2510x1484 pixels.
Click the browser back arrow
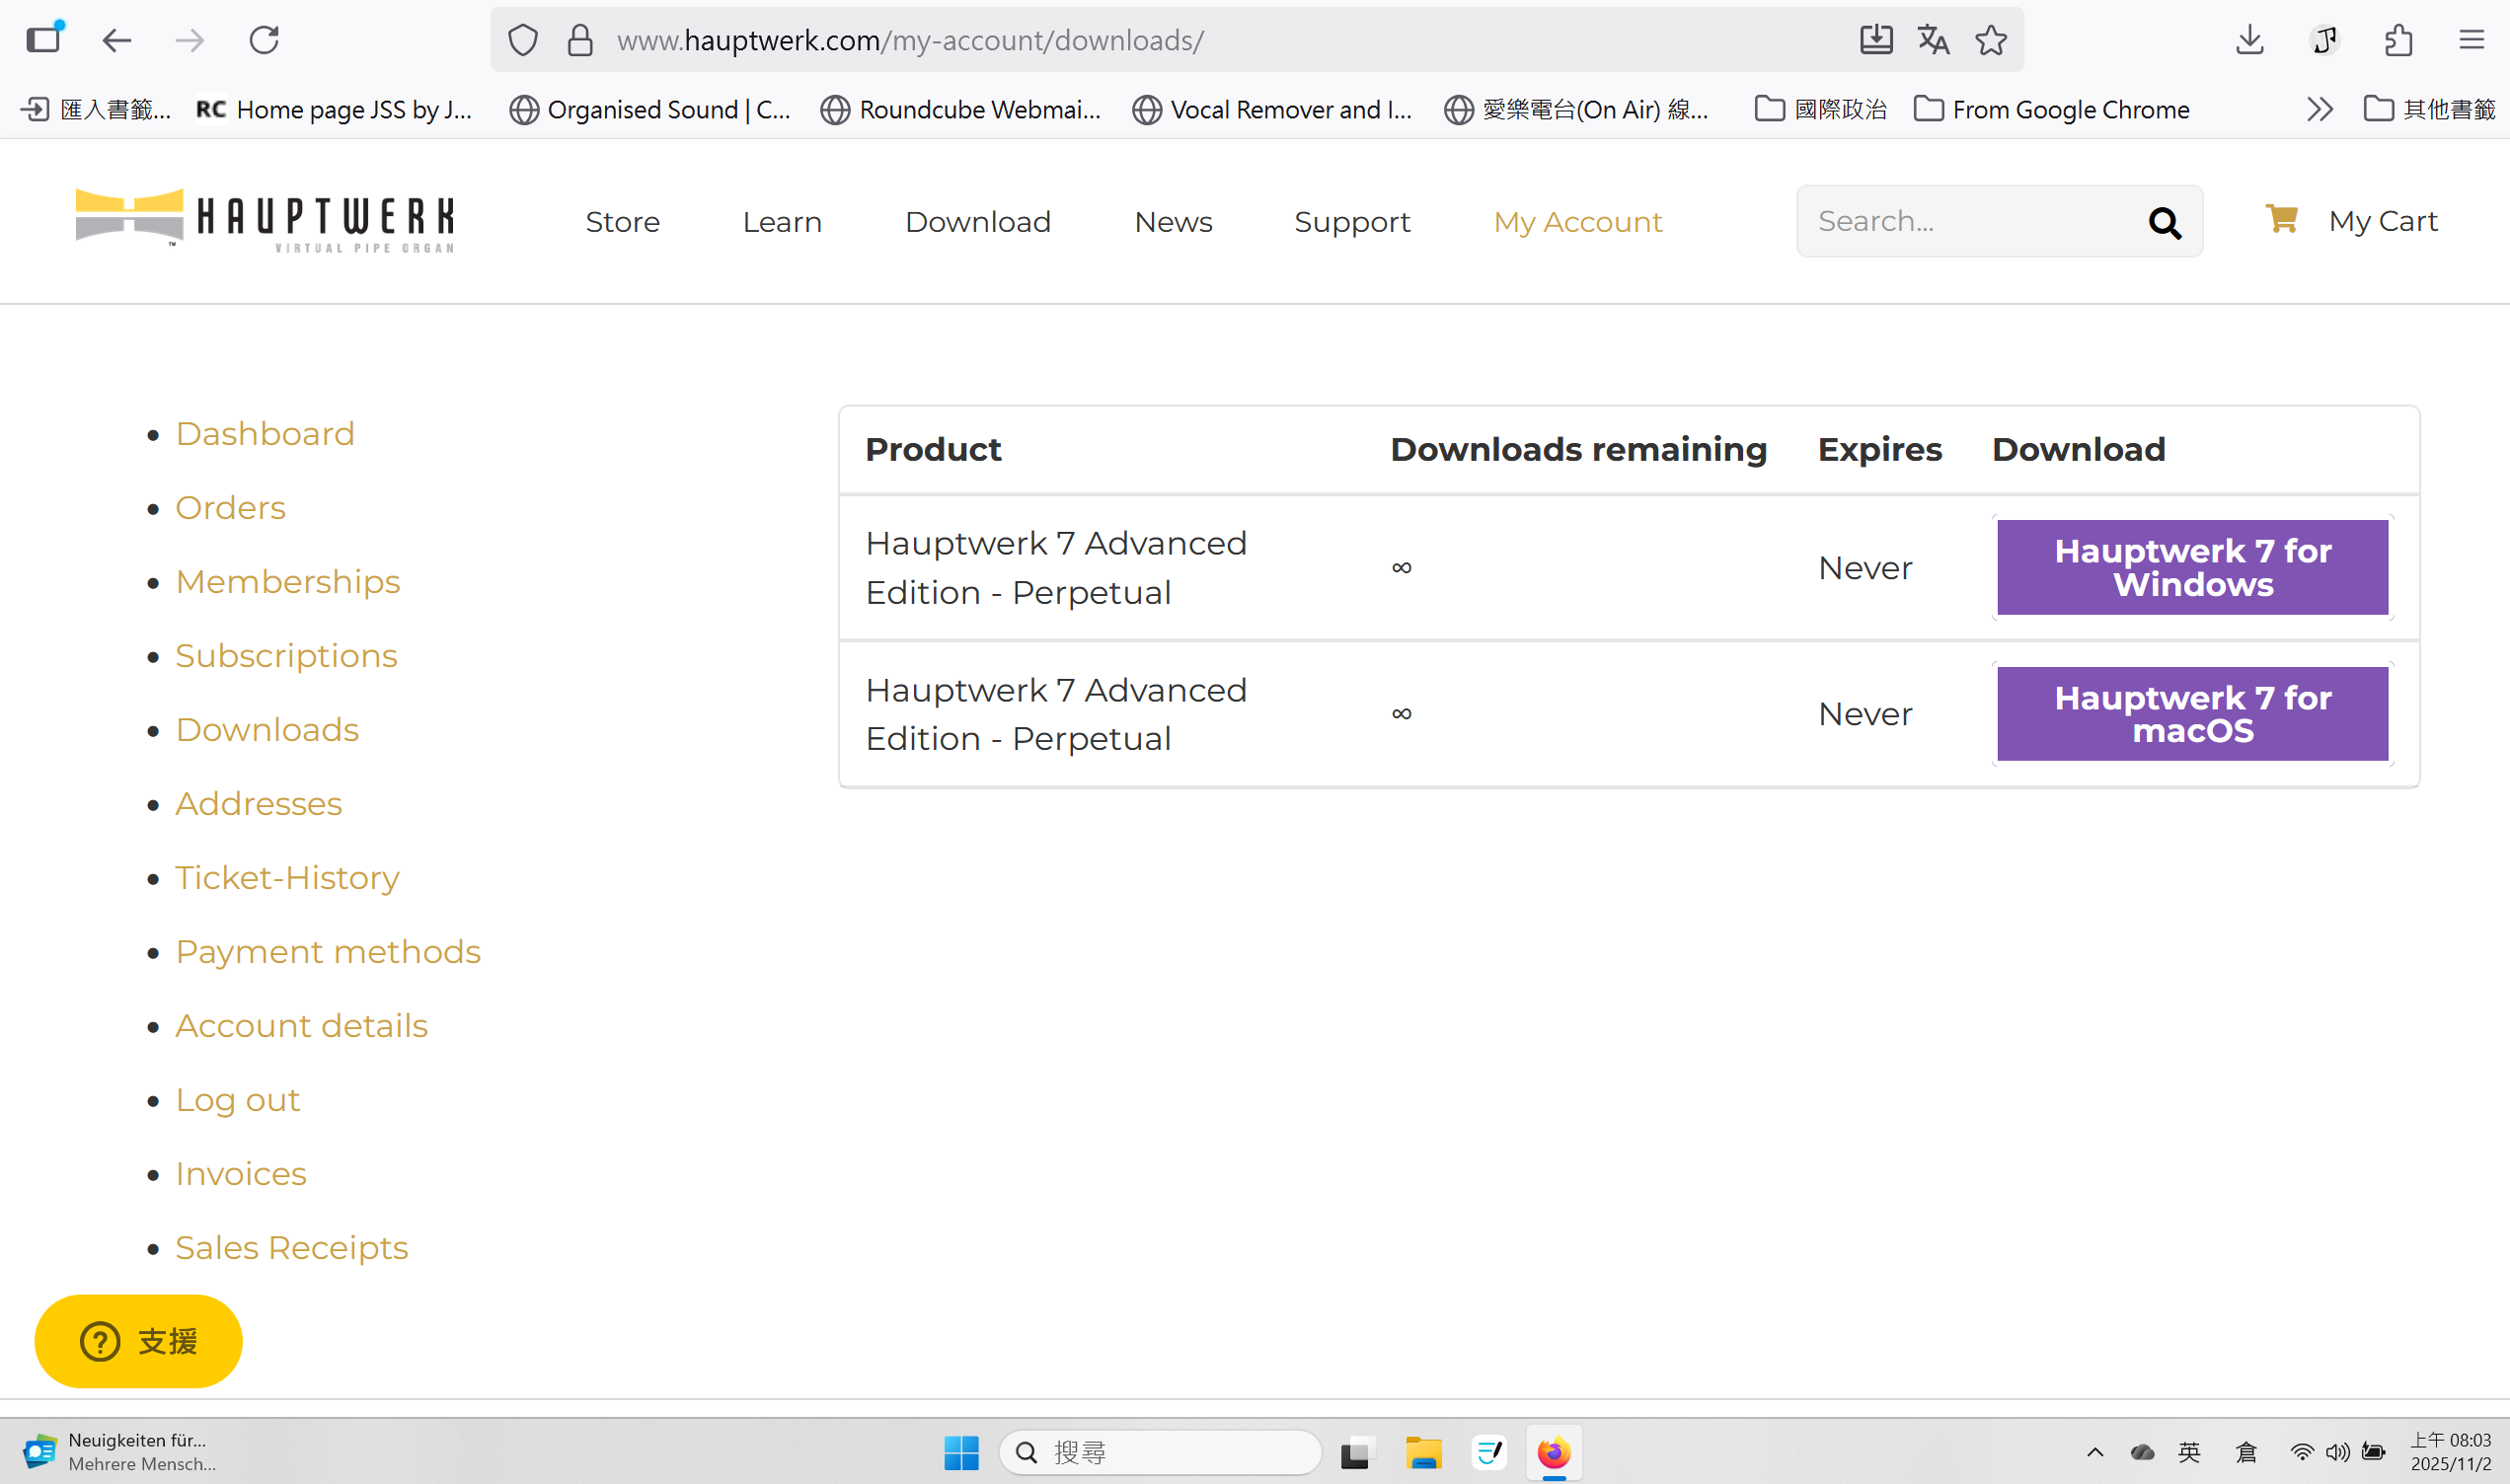(117, 40)
